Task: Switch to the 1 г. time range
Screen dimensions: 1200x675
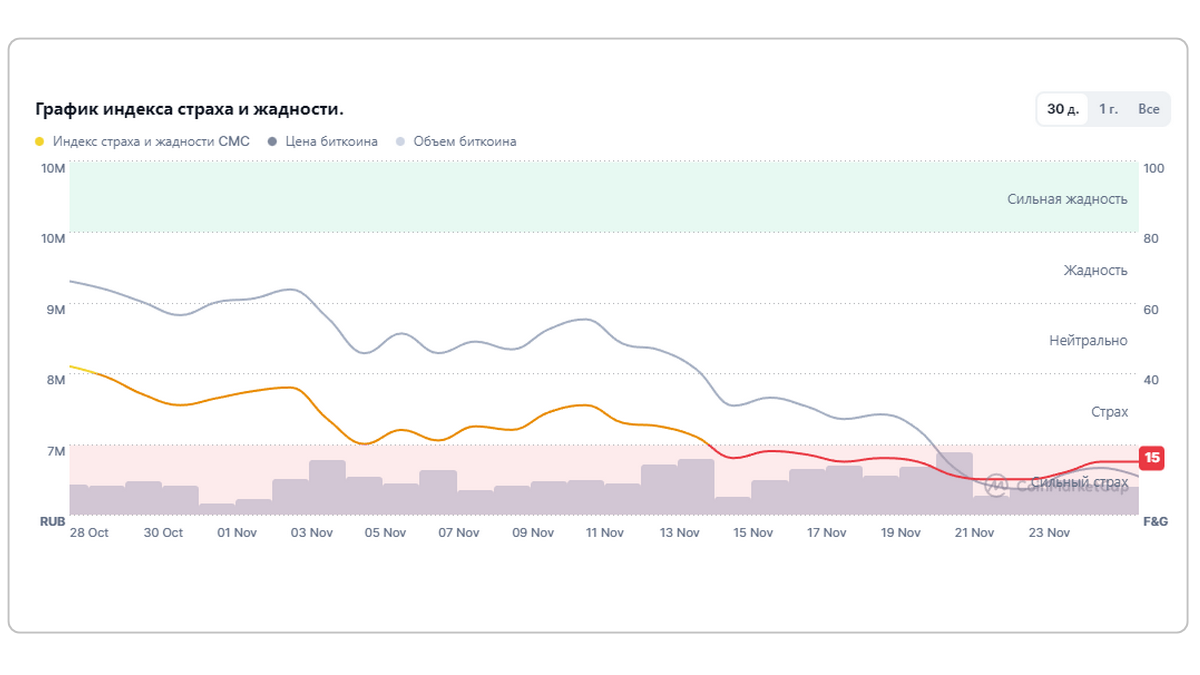Action: [x=1108, y=109]
